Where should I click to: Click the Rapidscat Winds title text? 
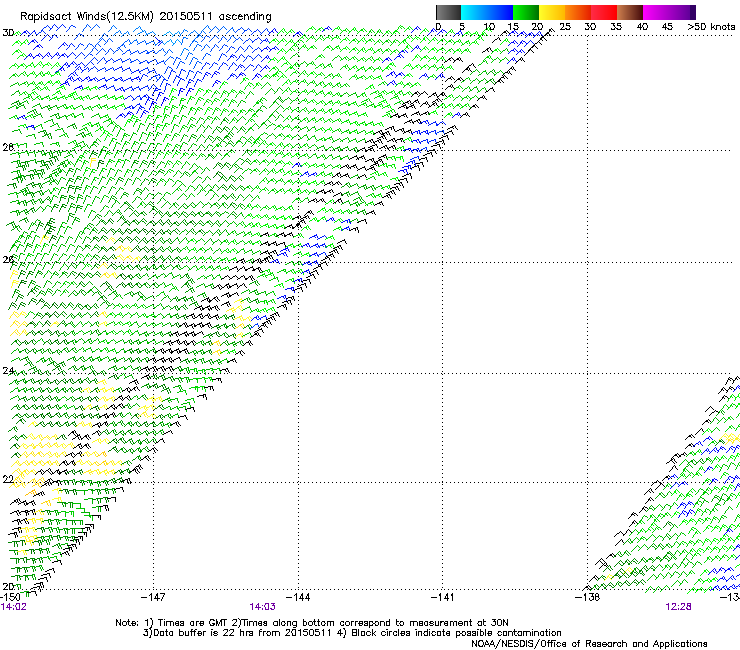[145, 17]
